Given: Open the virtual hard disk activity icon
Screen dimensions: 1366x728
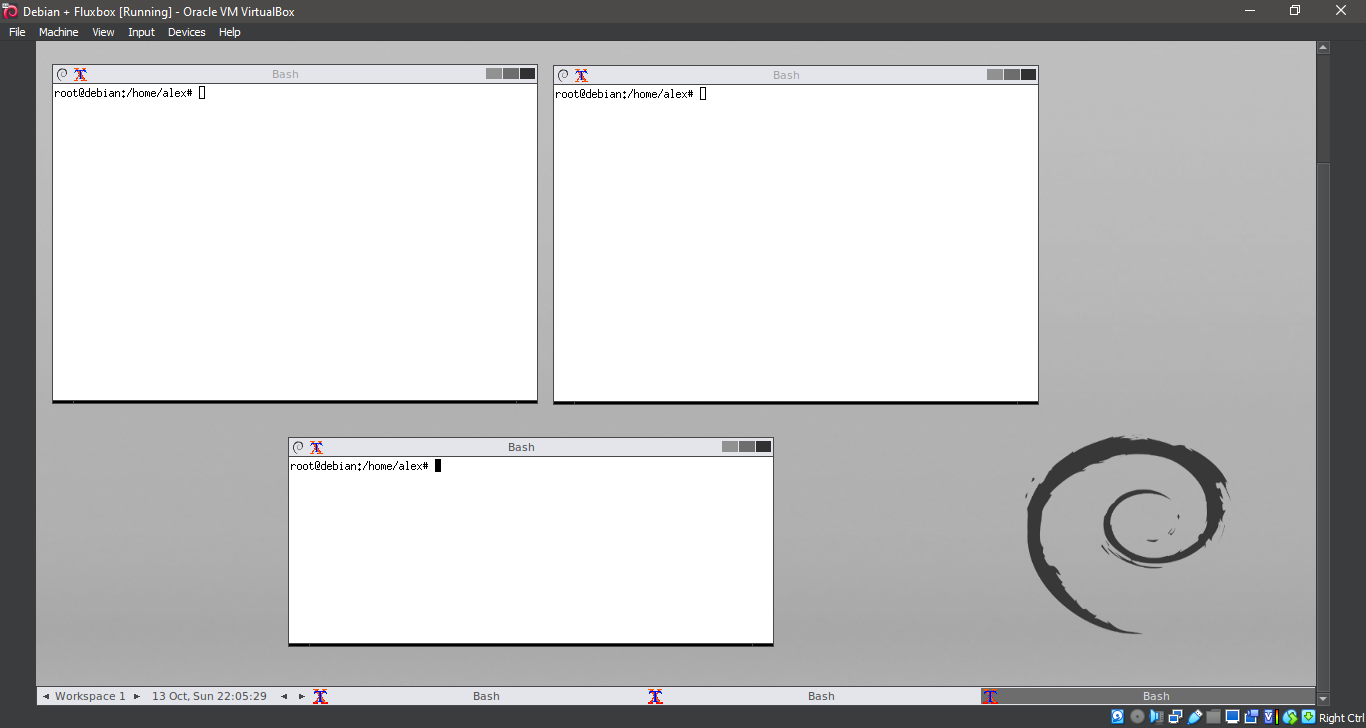Looking at the screenshot, I should click(x=1117, y=717).
